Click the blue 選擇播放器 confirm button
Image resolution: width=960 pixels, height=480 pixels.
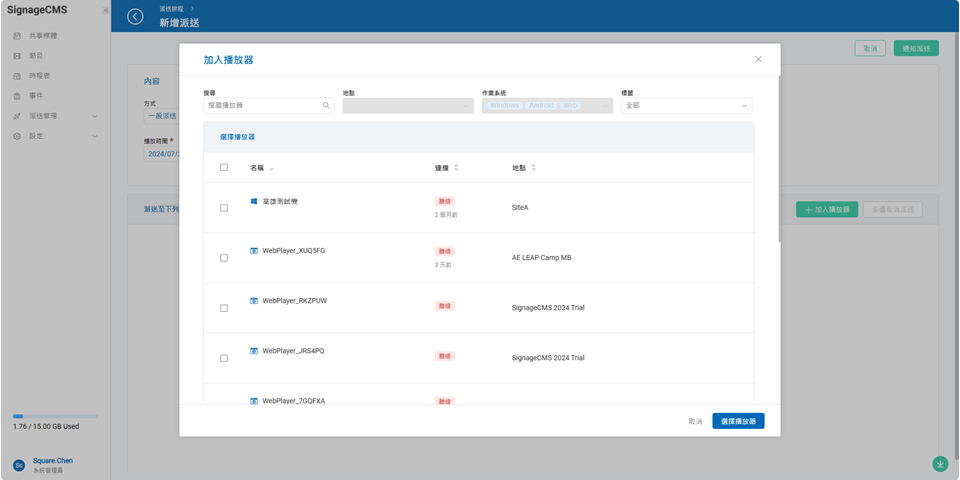[x=738, y=421]
